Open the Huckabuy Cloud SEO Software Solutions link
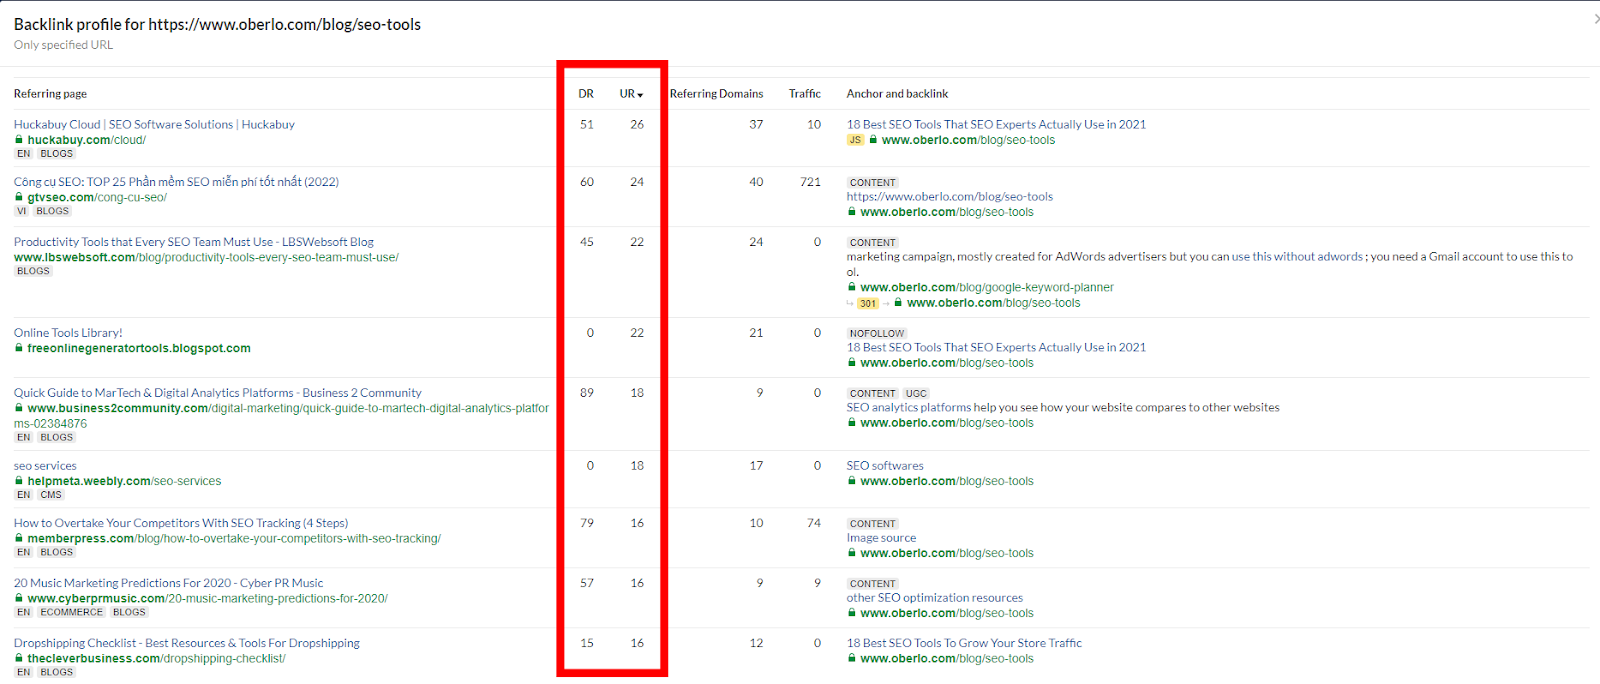Image resolution: width=1600 pixels, height=684 pixels. pos(154,125)
